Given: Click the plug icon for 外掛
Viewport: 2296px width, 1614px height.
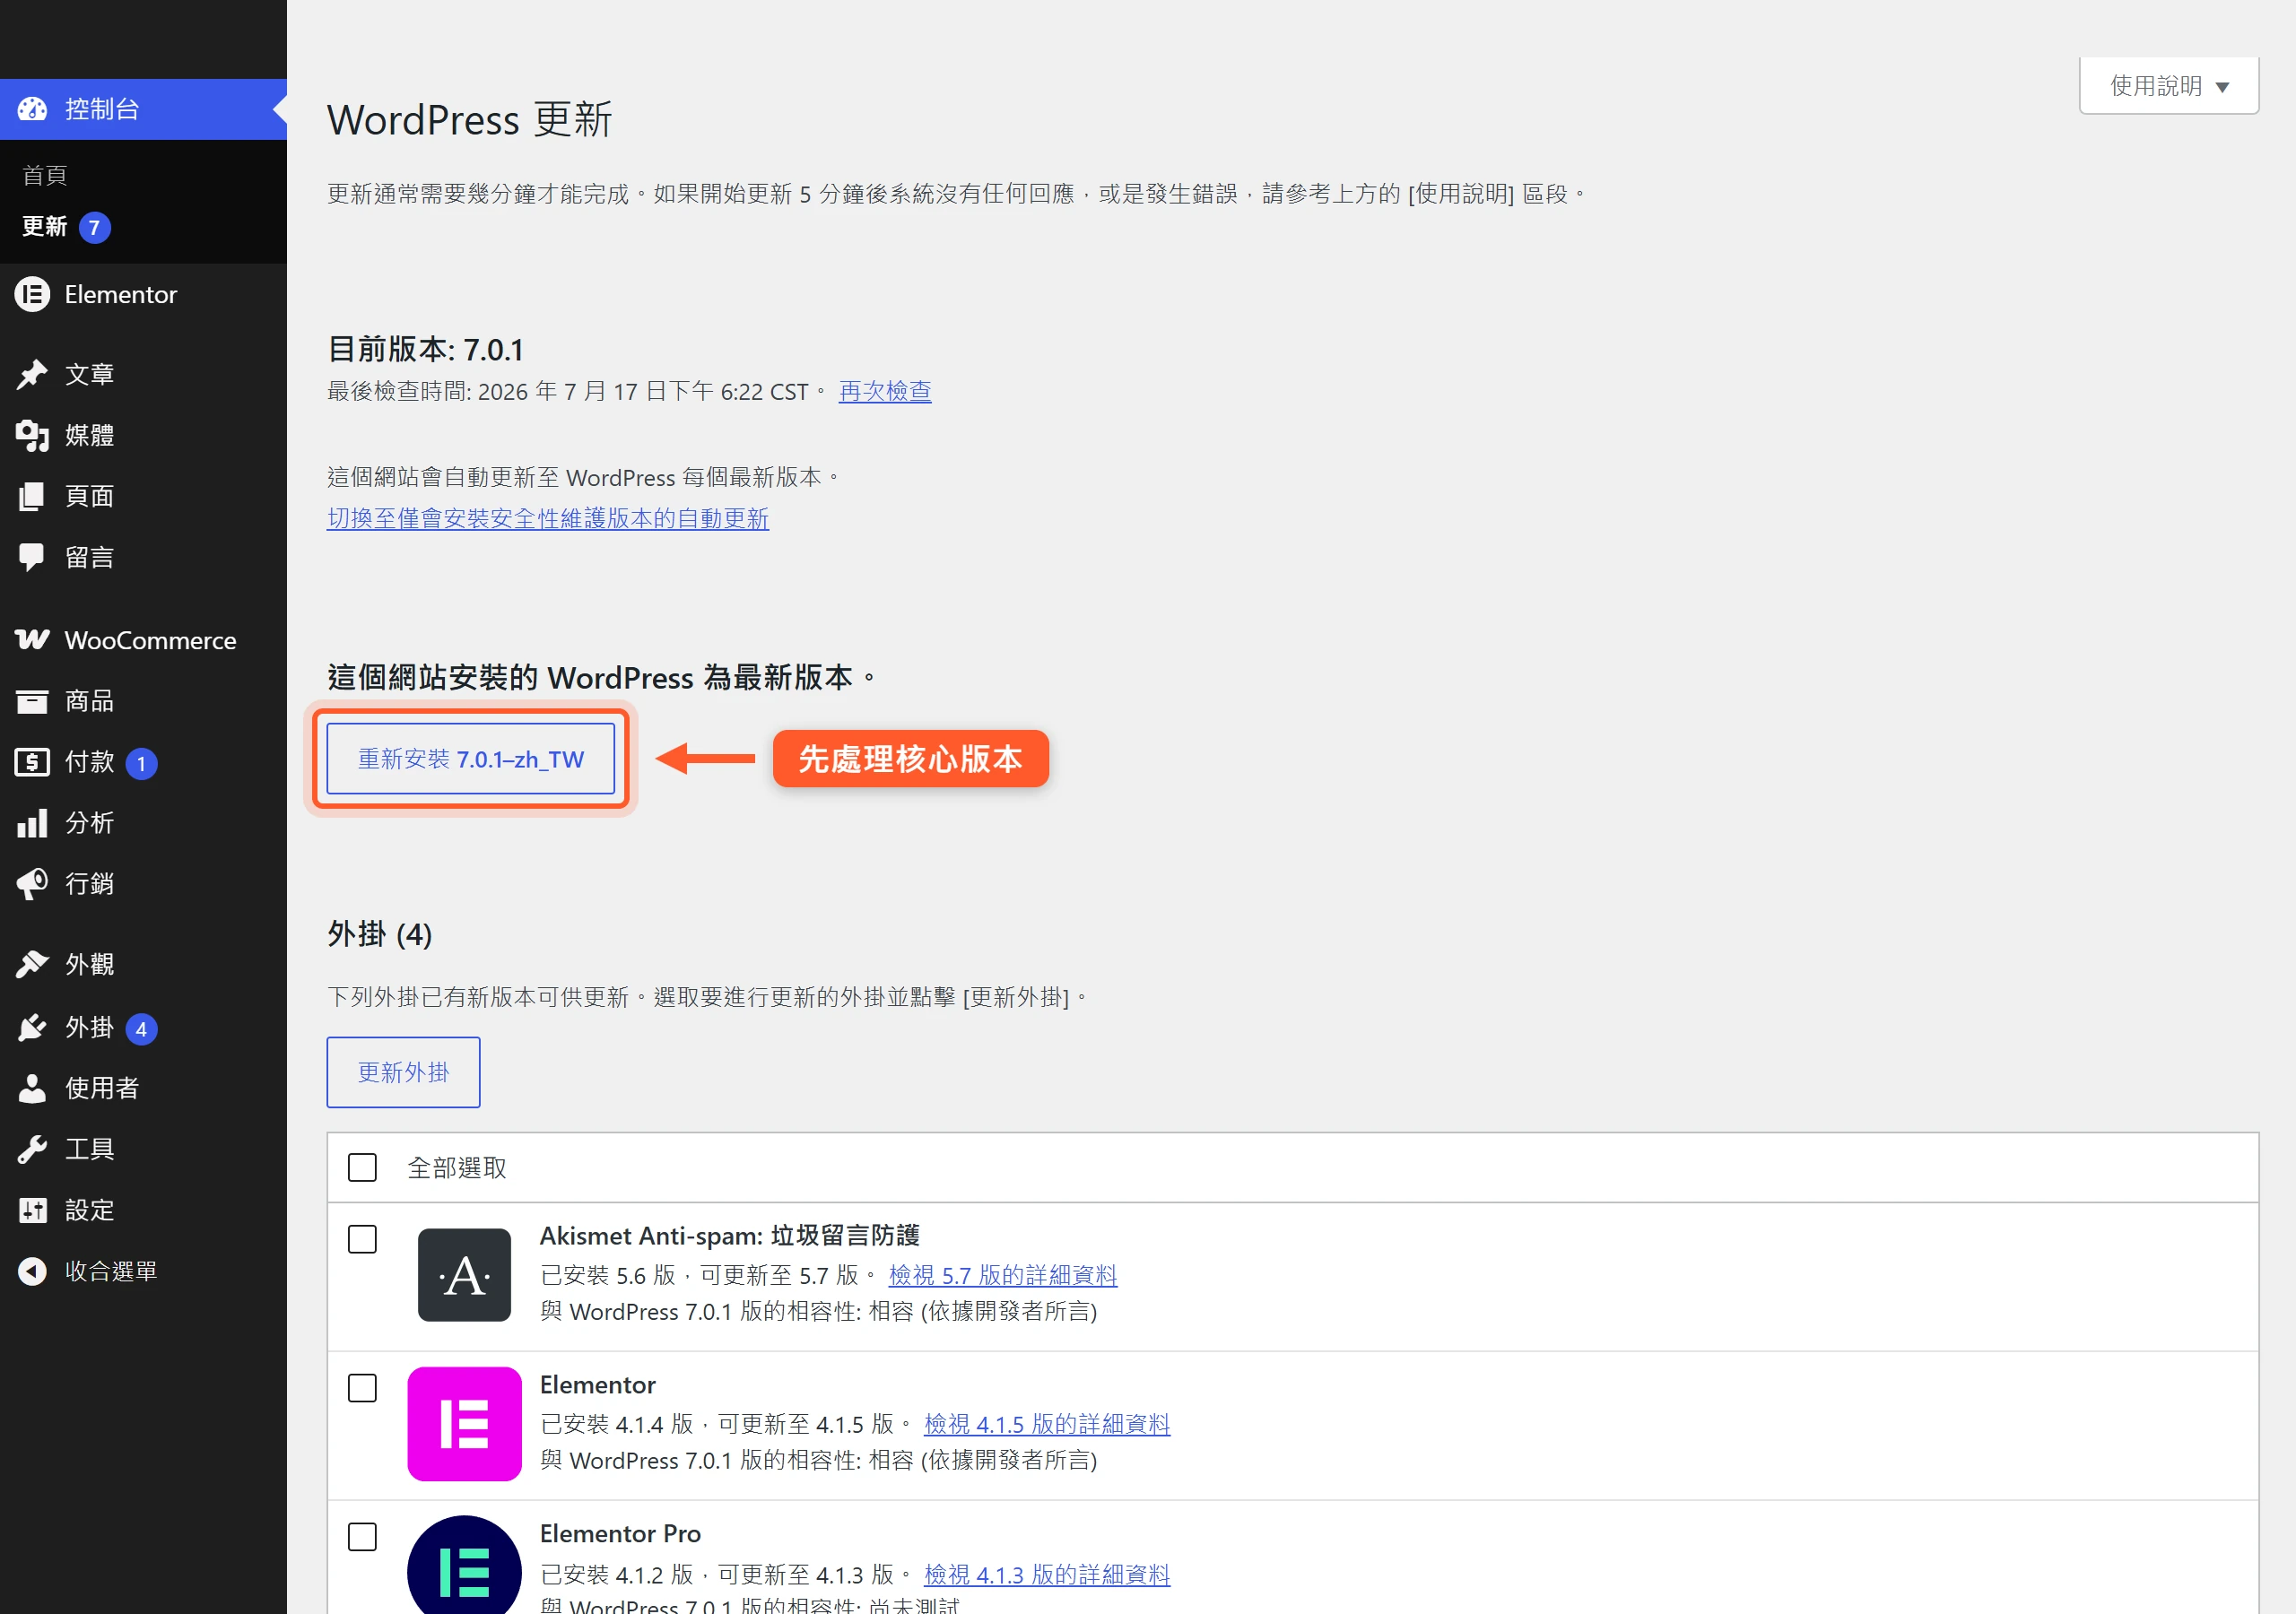Looking at the screenshot, I should pos(32,1028).
